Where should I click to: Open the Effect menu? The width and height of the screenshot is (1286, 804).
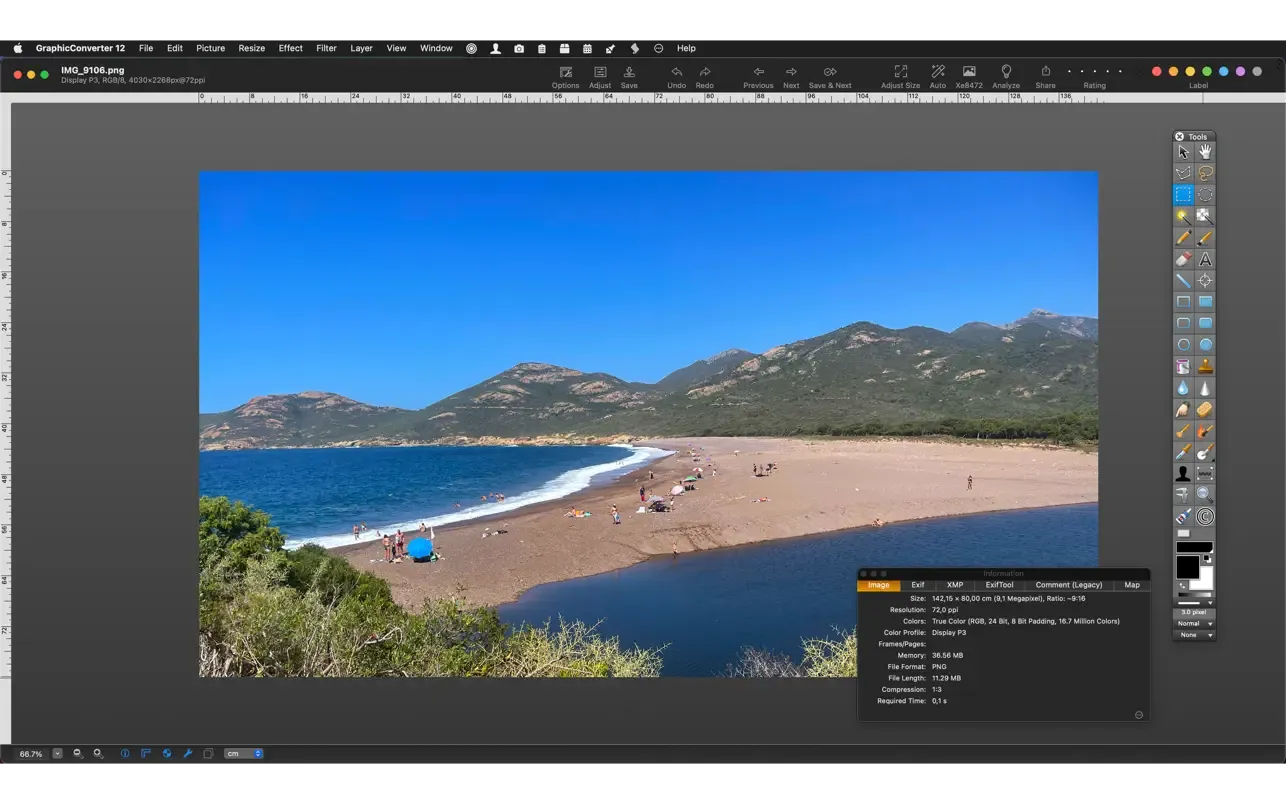291,48
